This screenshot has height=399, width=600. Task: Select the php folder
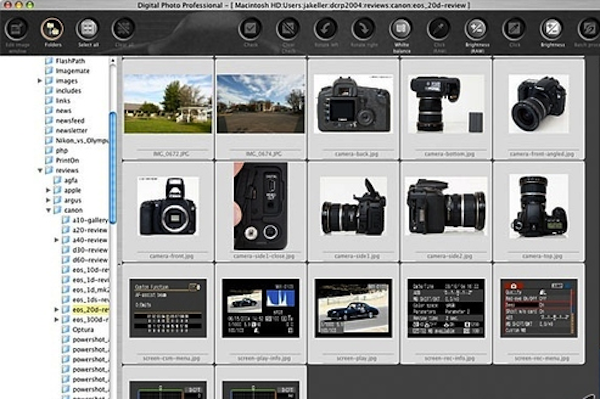coord(57,150)
